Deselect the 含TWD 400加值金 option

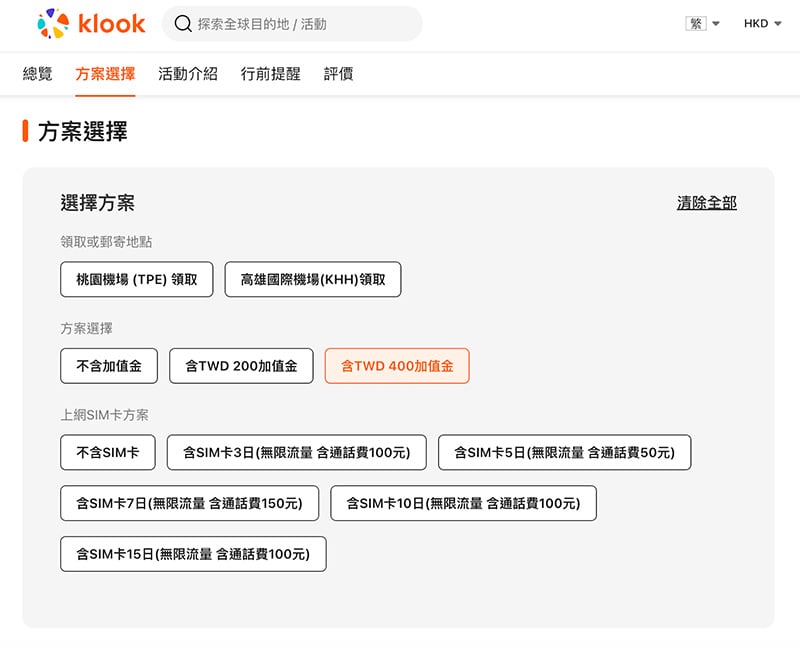[x=397, y=366]
